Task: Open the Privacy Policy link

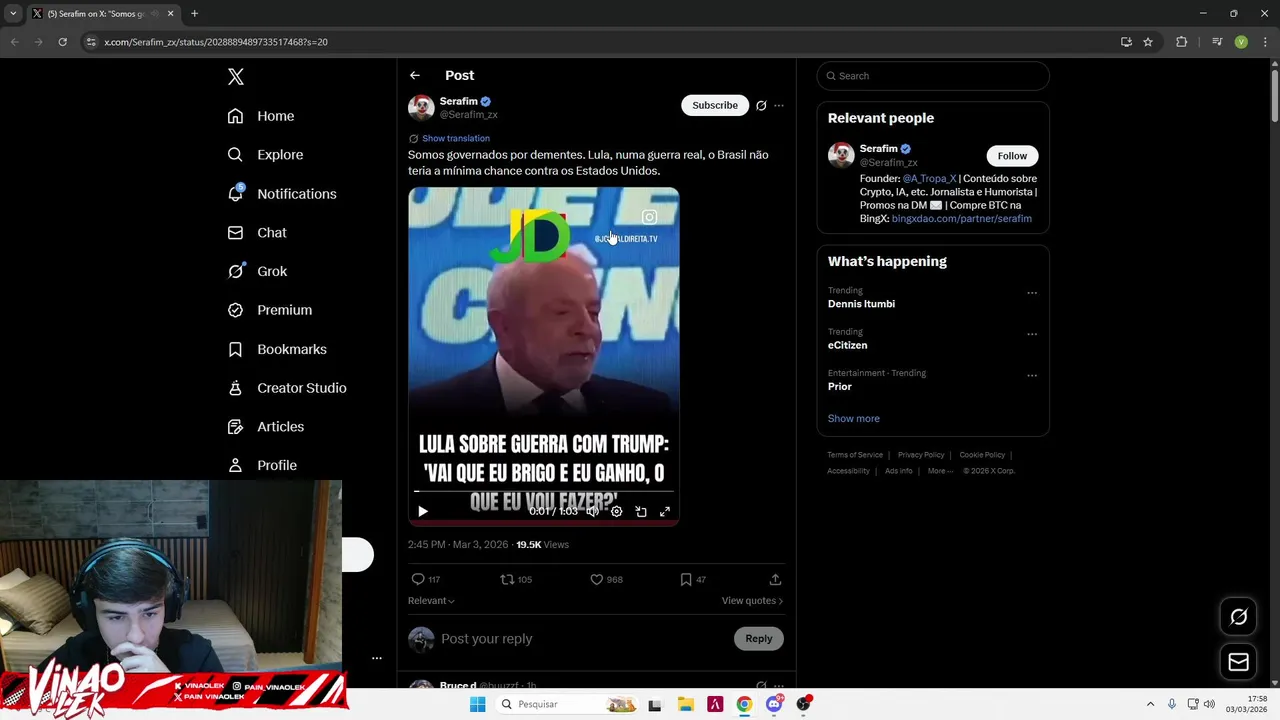Action: [921, 455]
